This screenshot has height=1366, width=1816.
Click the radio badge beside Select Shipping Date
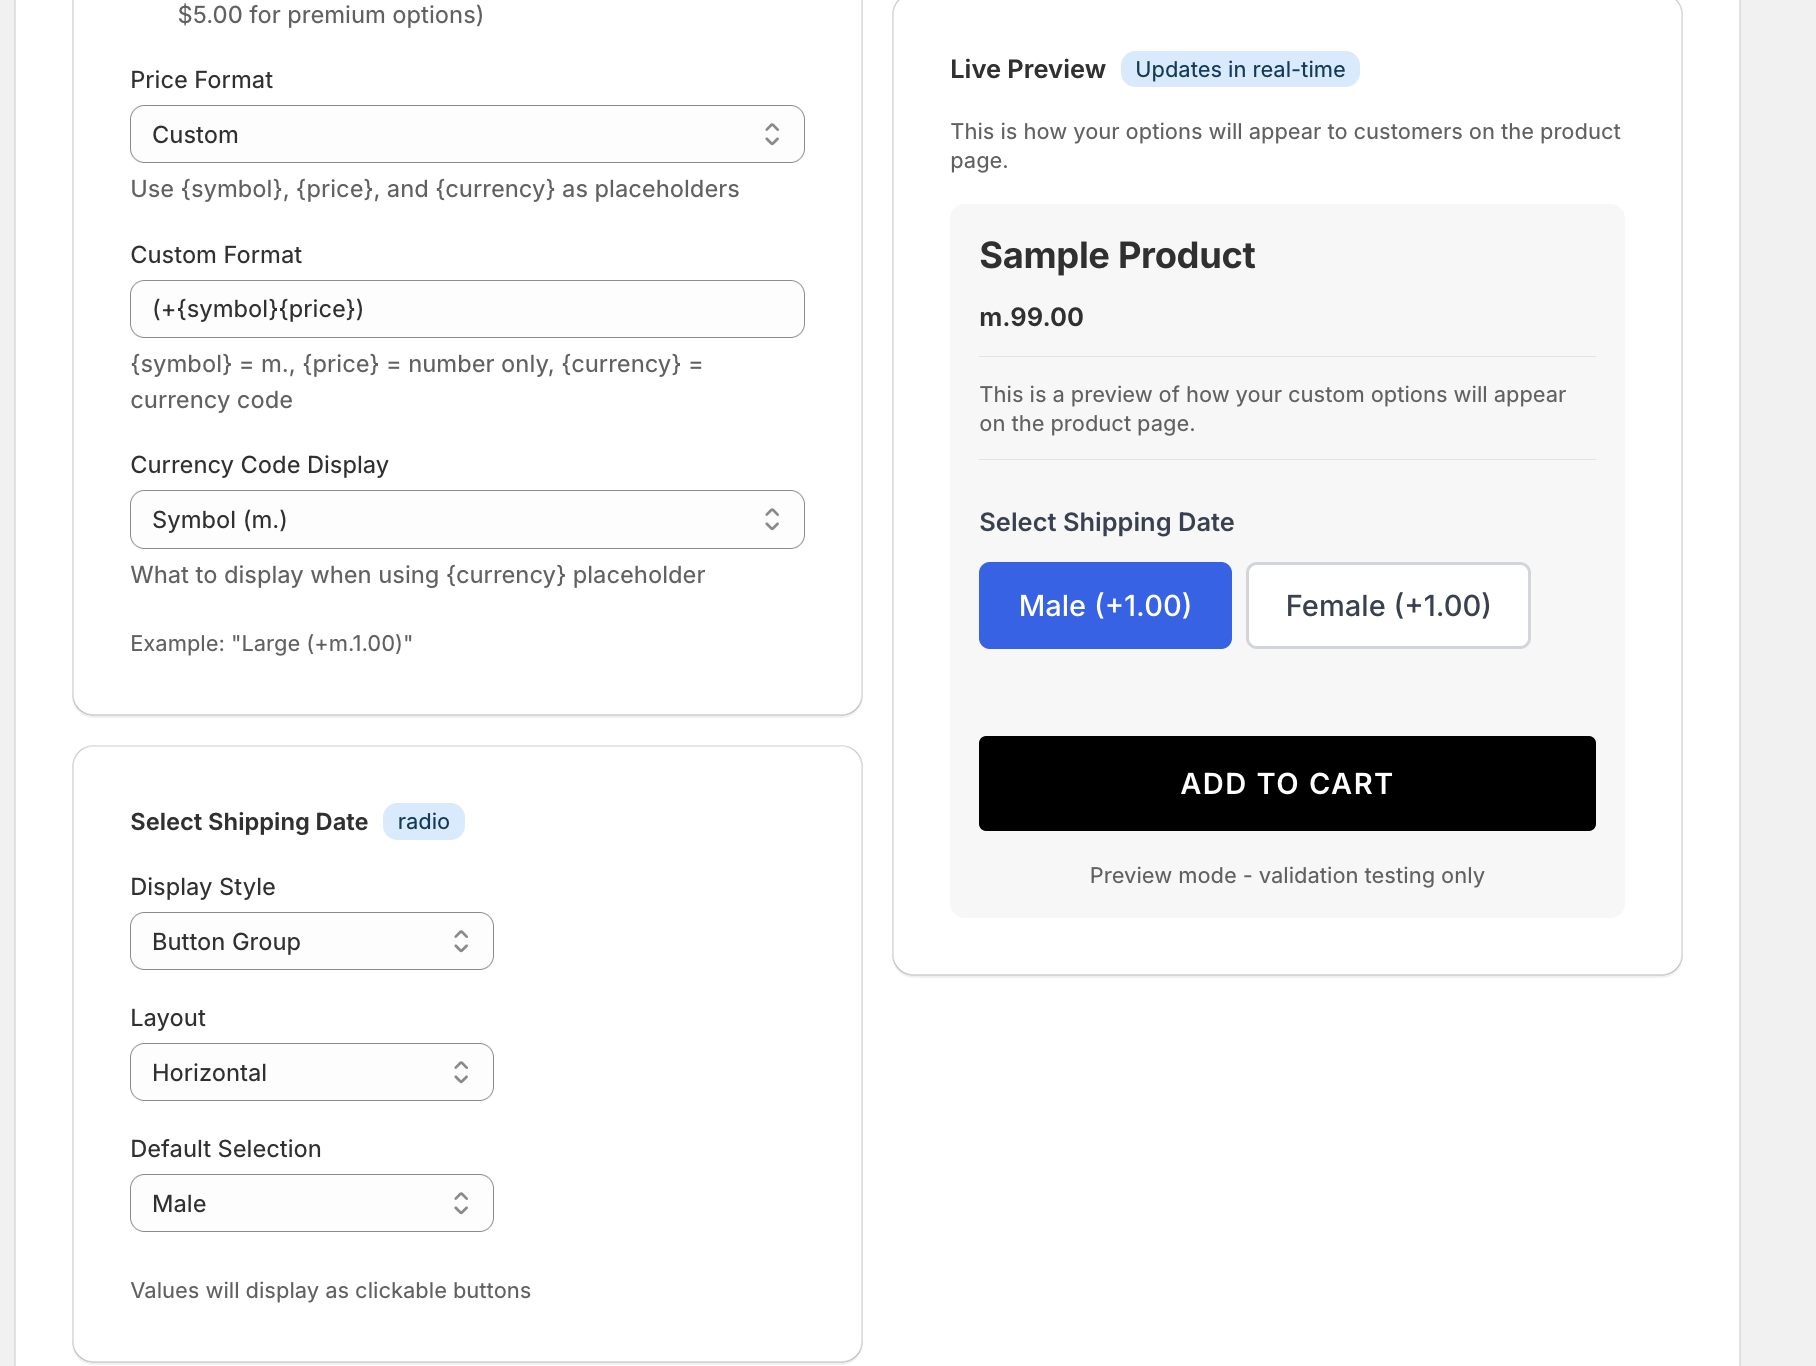point(423,821)
